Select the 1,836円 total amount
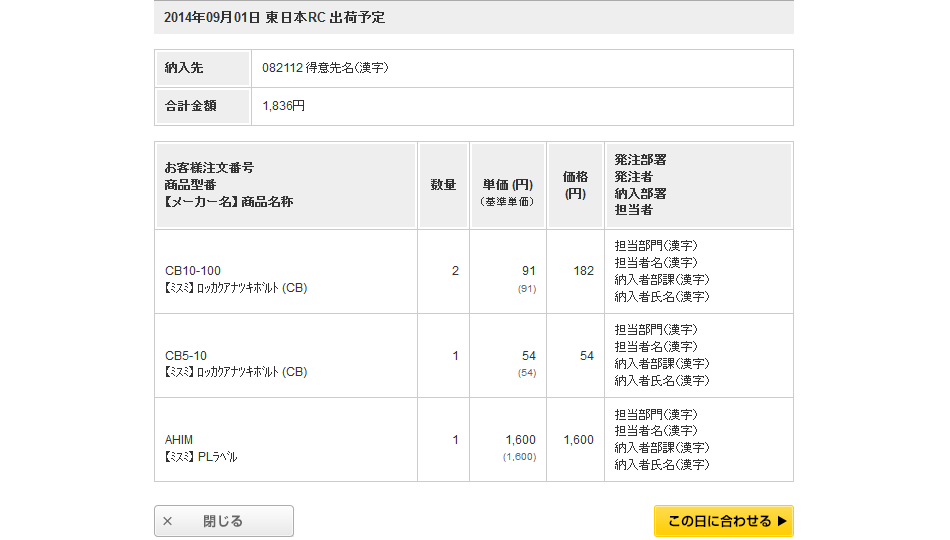This screenshot has width=950, height=540. click(x=283, y=105)
